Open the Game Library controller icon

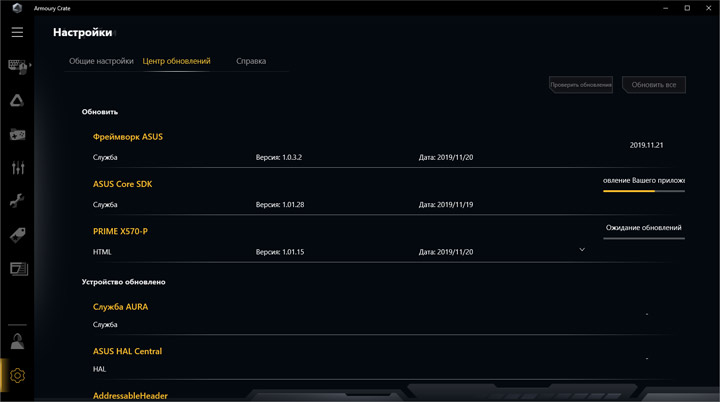click(17, 135)
